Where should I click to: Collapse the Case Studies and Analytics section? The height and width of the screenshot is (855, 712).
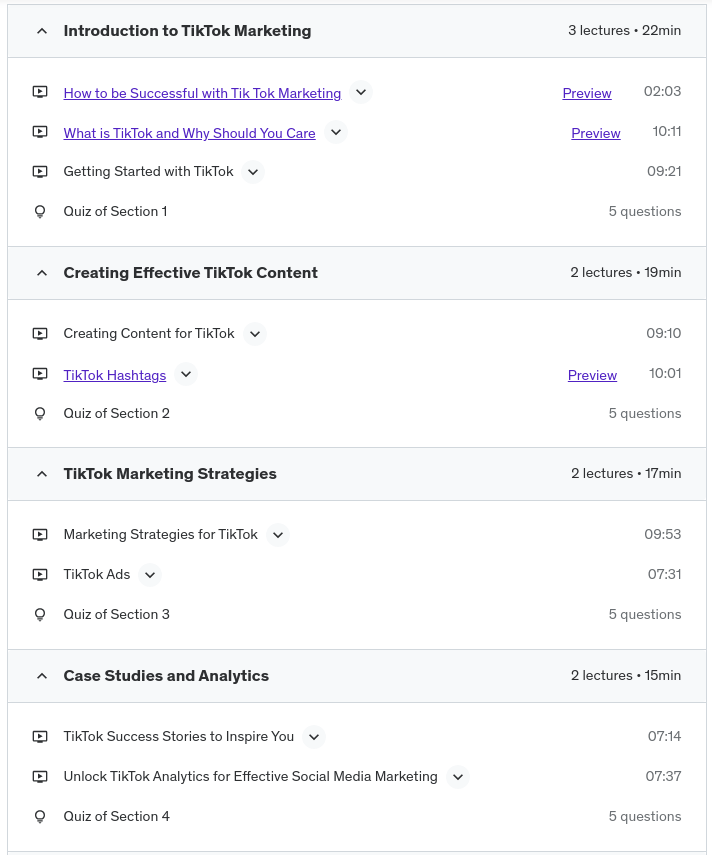click(42, 676)
